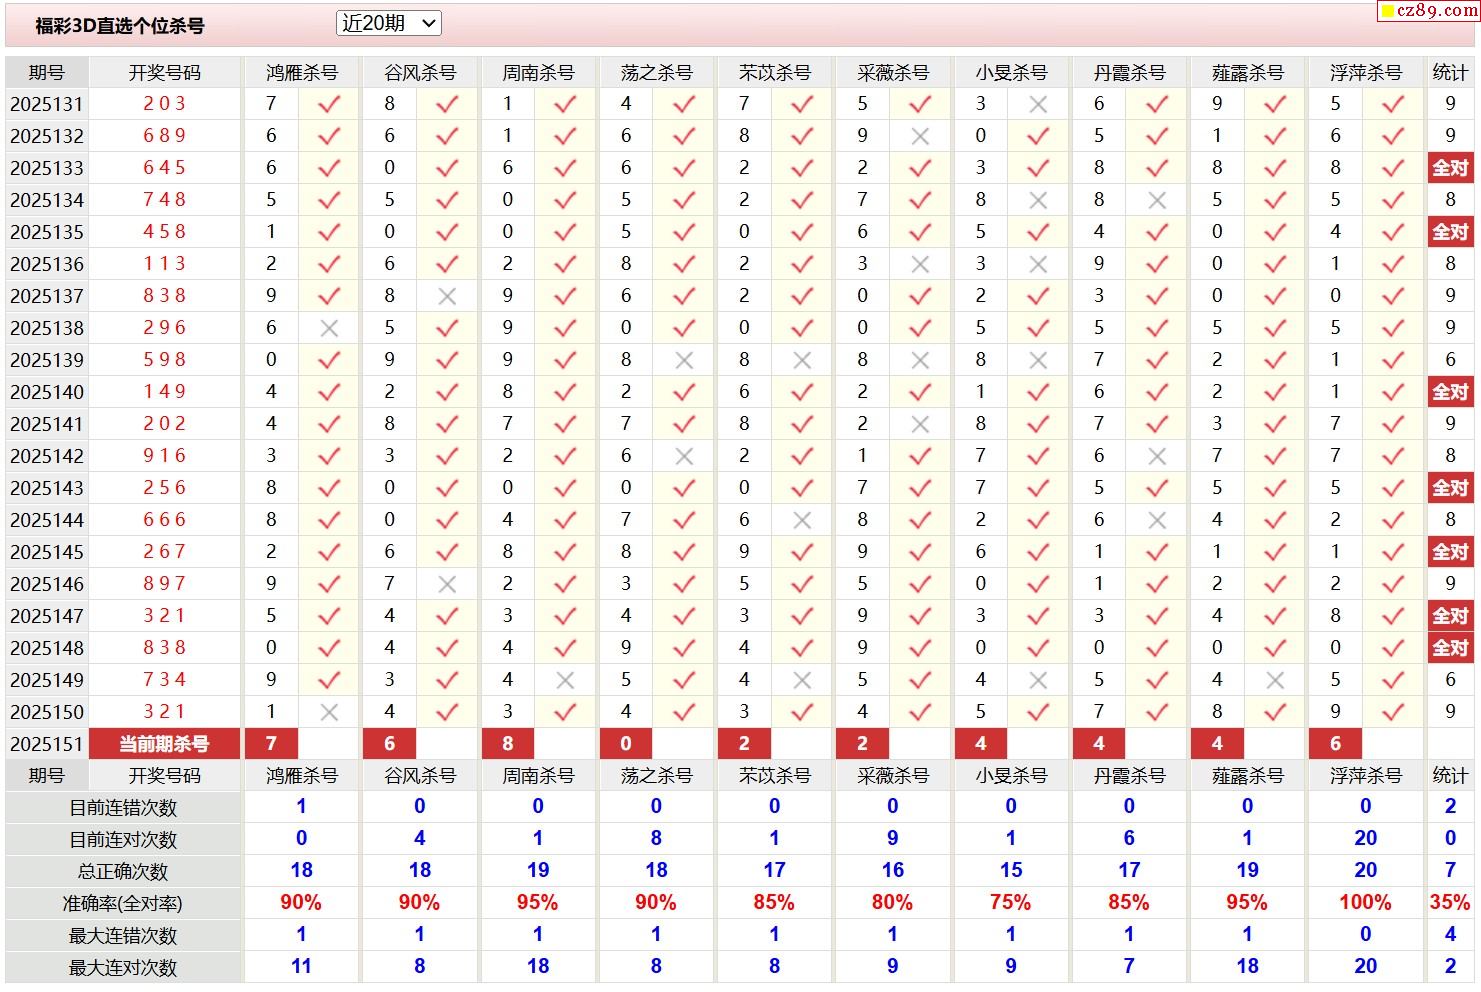Click the 全对 badge in row 2025133
Image resolution: width=1481 pixels, height=992 pixels.
[x=1450, y=168]
